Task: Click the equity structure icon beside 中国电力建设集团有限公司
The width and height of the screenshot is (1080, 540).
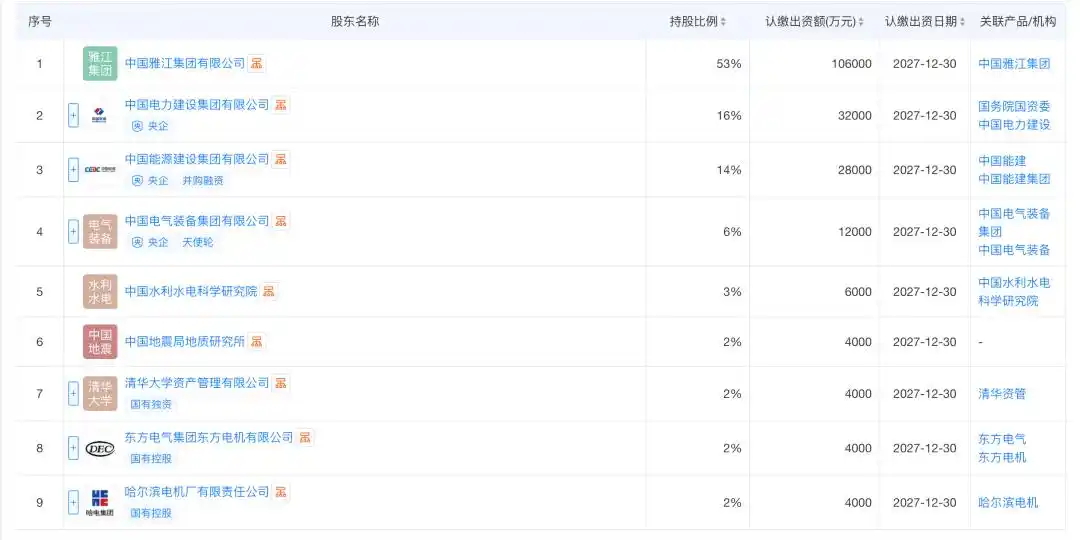Action: [280, 105]
